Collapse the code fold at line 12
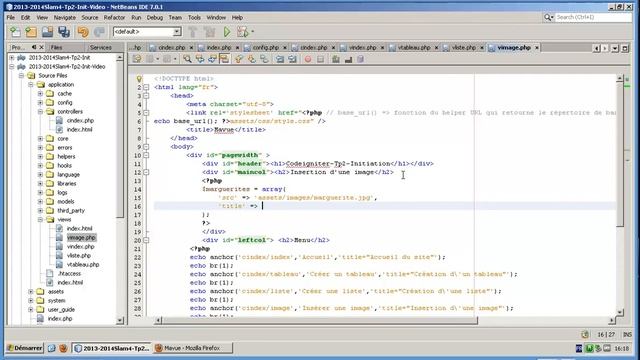The image size is (640, 360). (x=146, y=172)
